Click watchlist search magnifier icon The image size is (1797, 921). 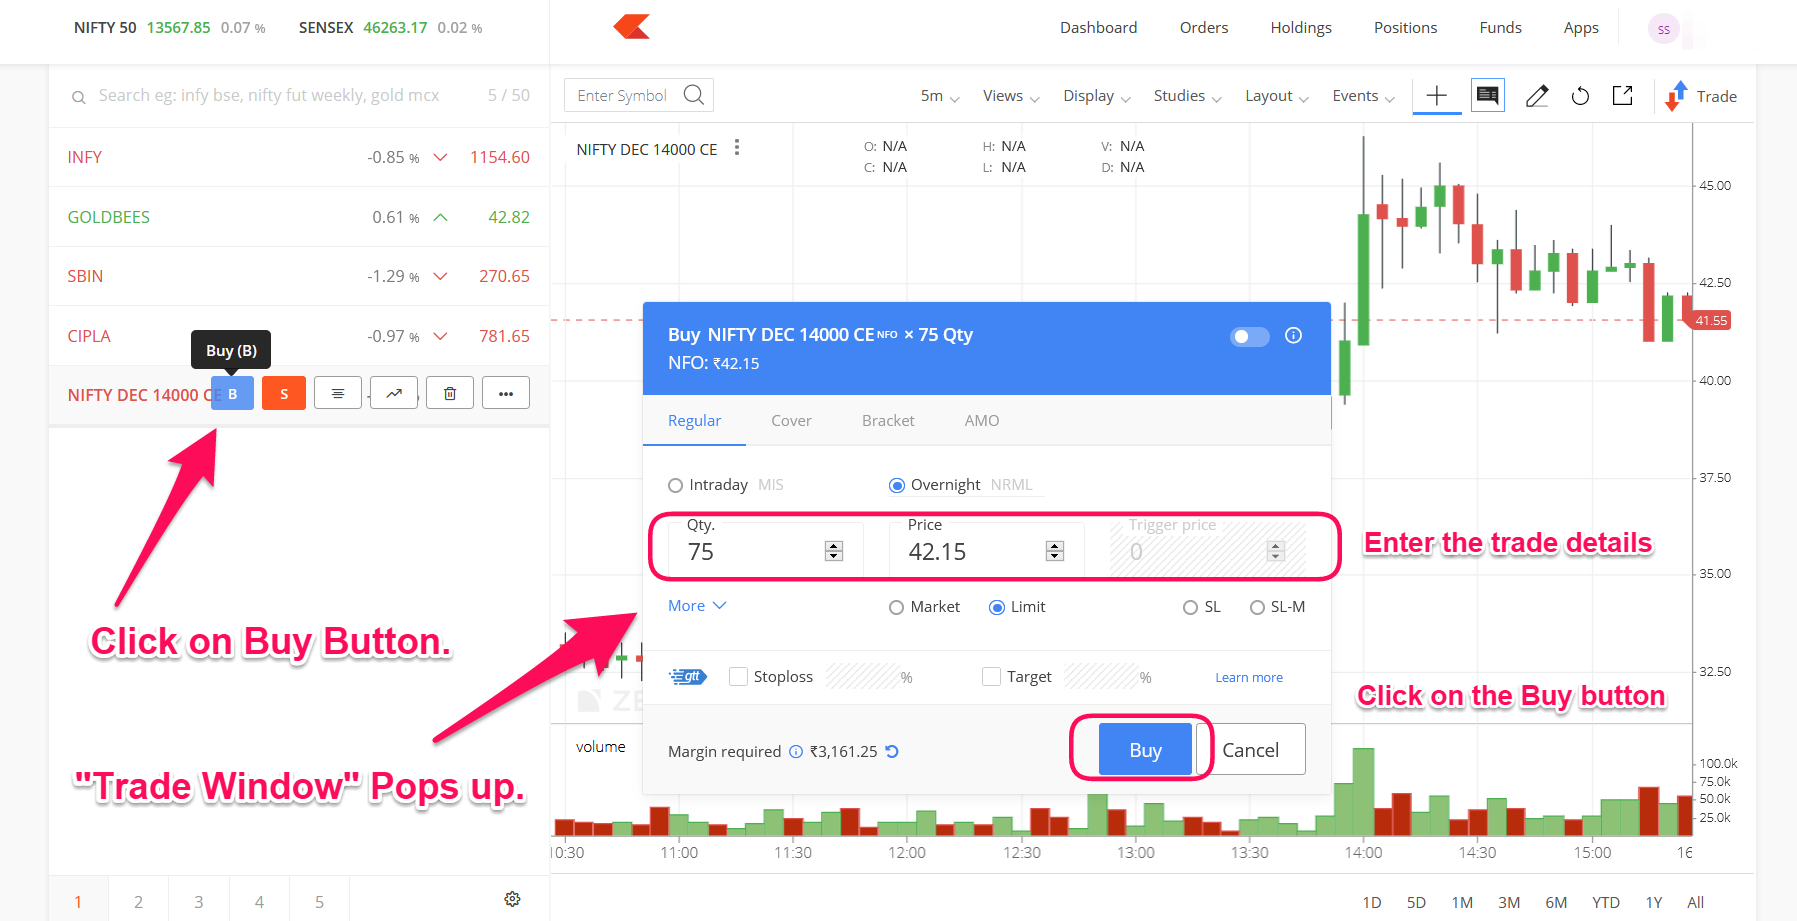[x=78, y=97]
